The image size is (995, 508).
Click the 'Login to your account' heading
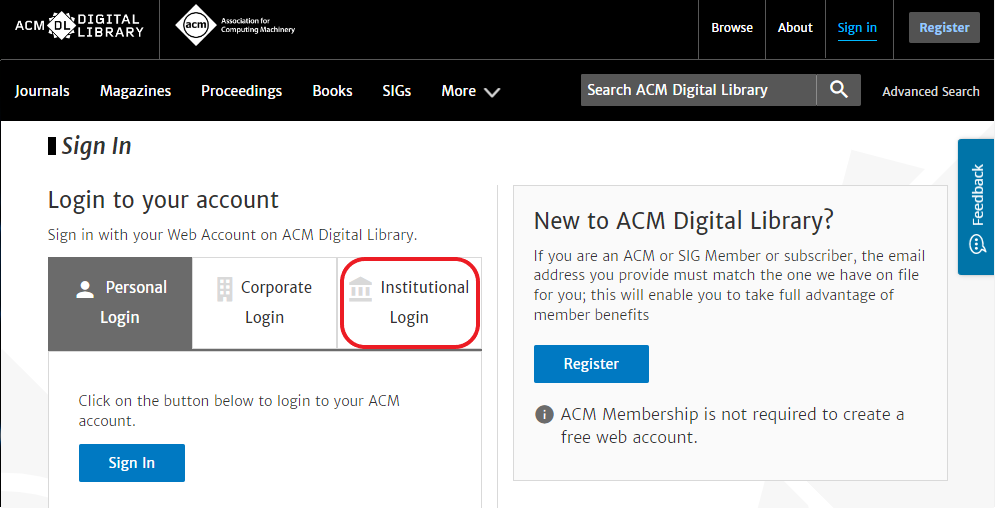click(x=163, y=200)
